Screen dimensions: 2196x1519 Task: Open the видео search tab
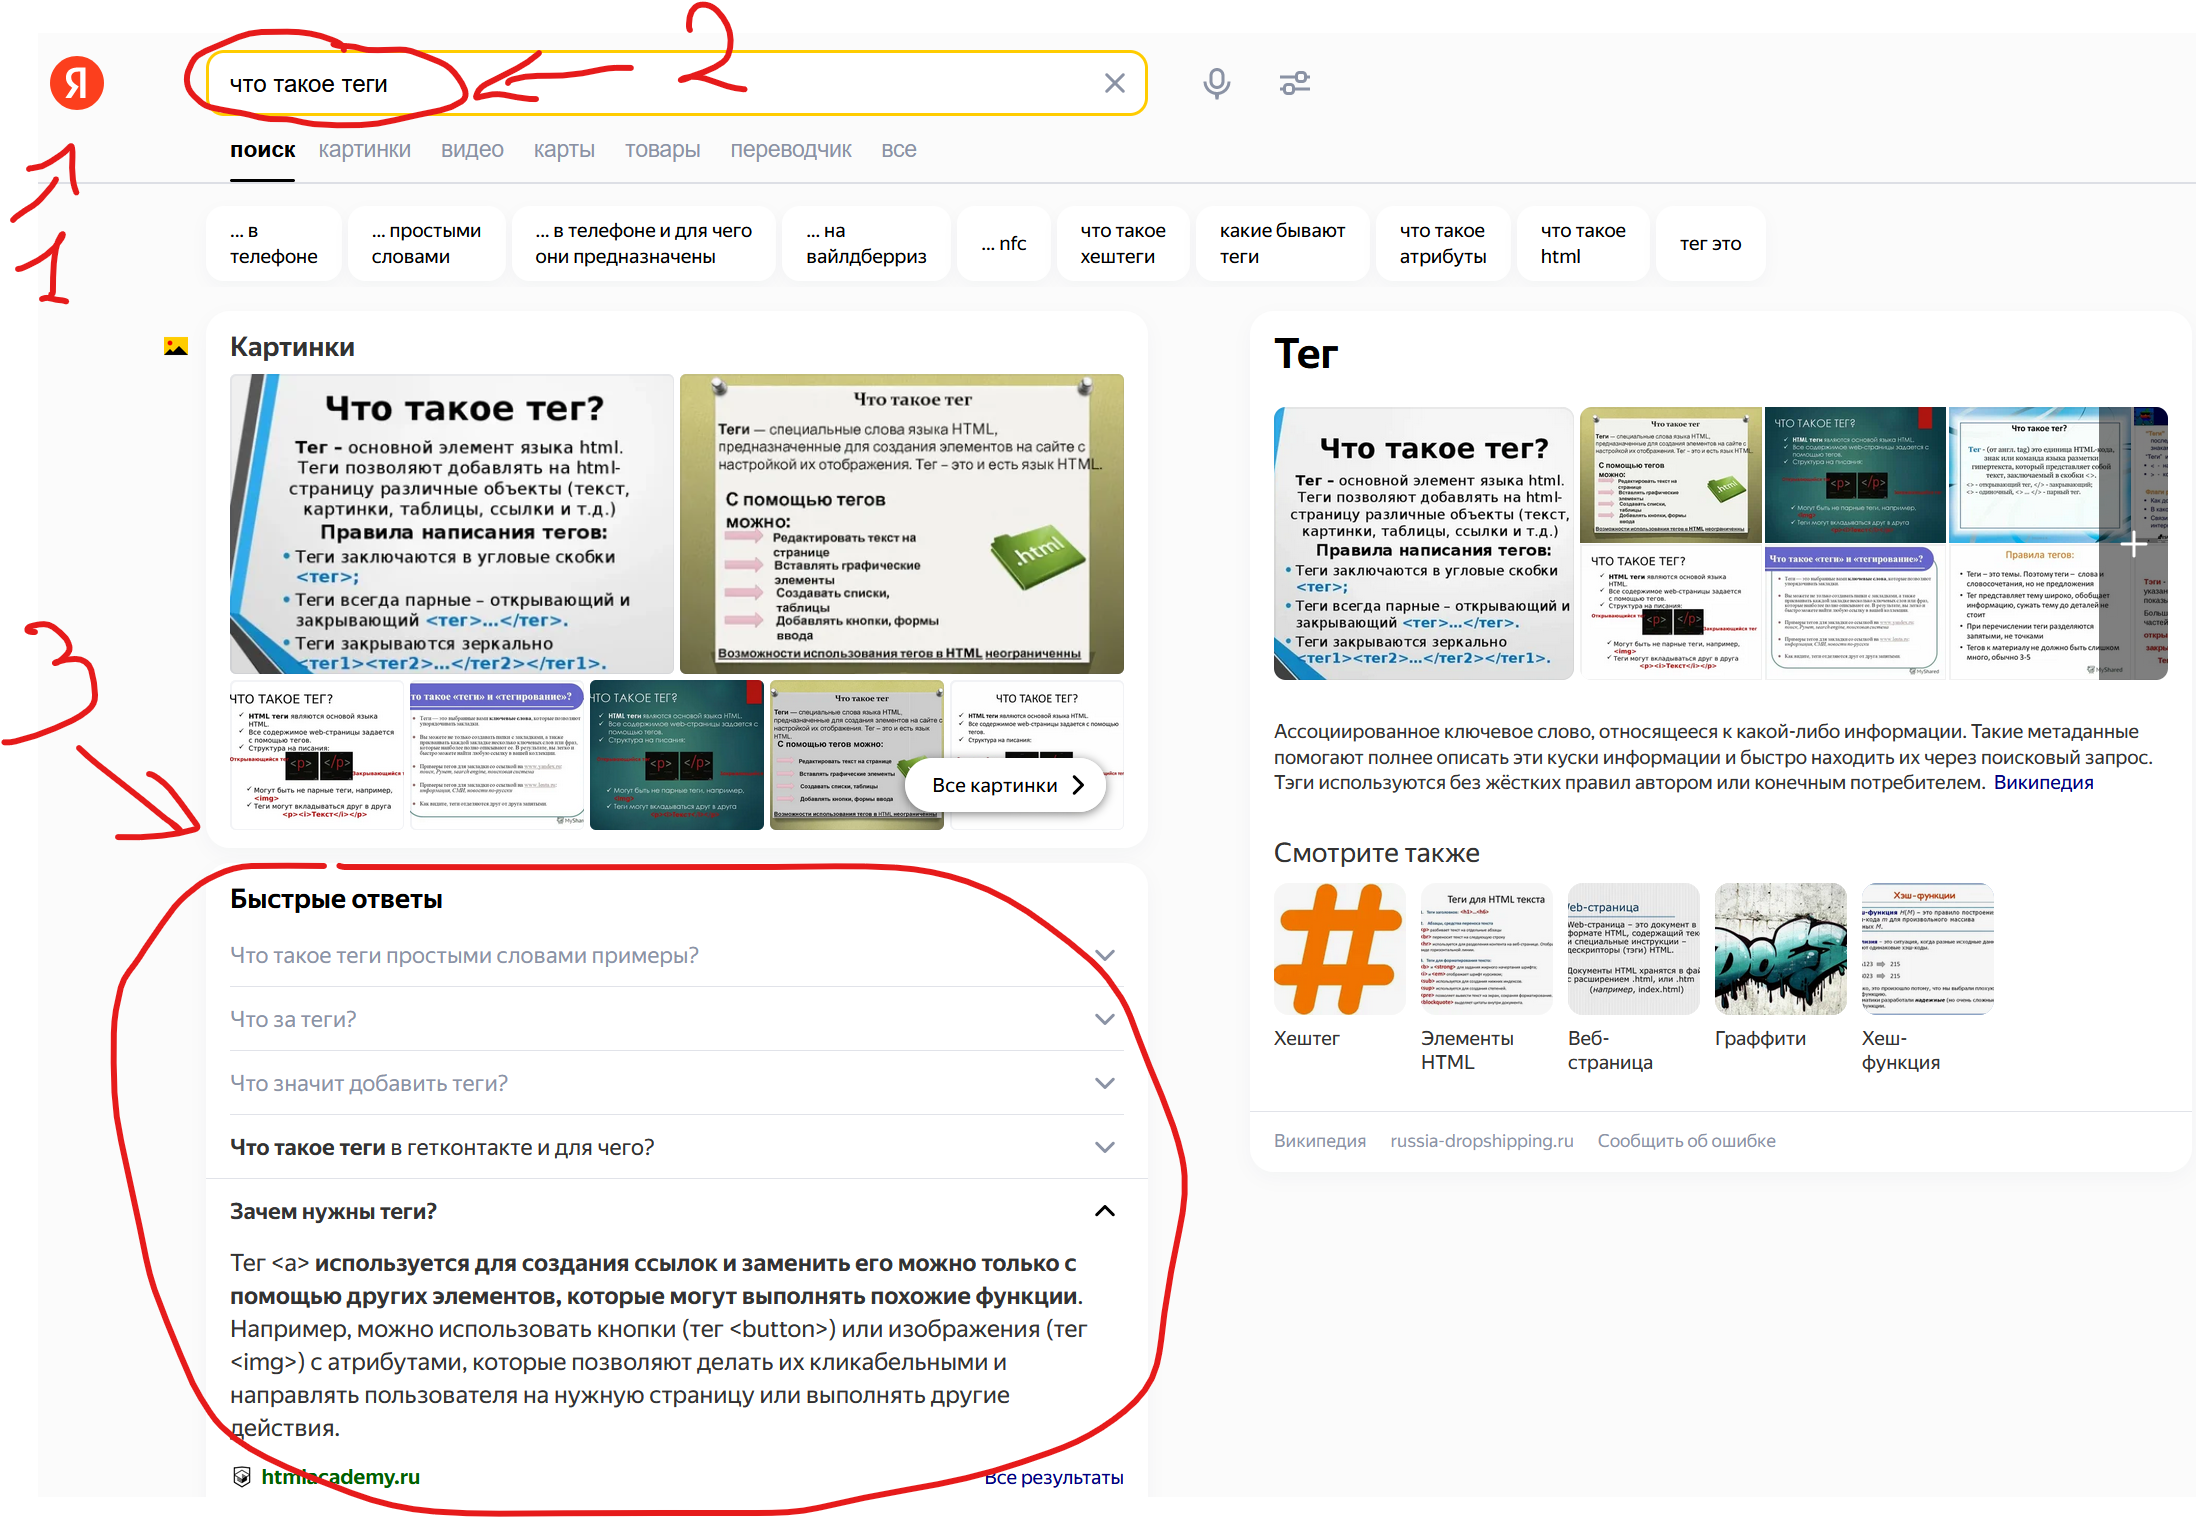pos(472,150)
